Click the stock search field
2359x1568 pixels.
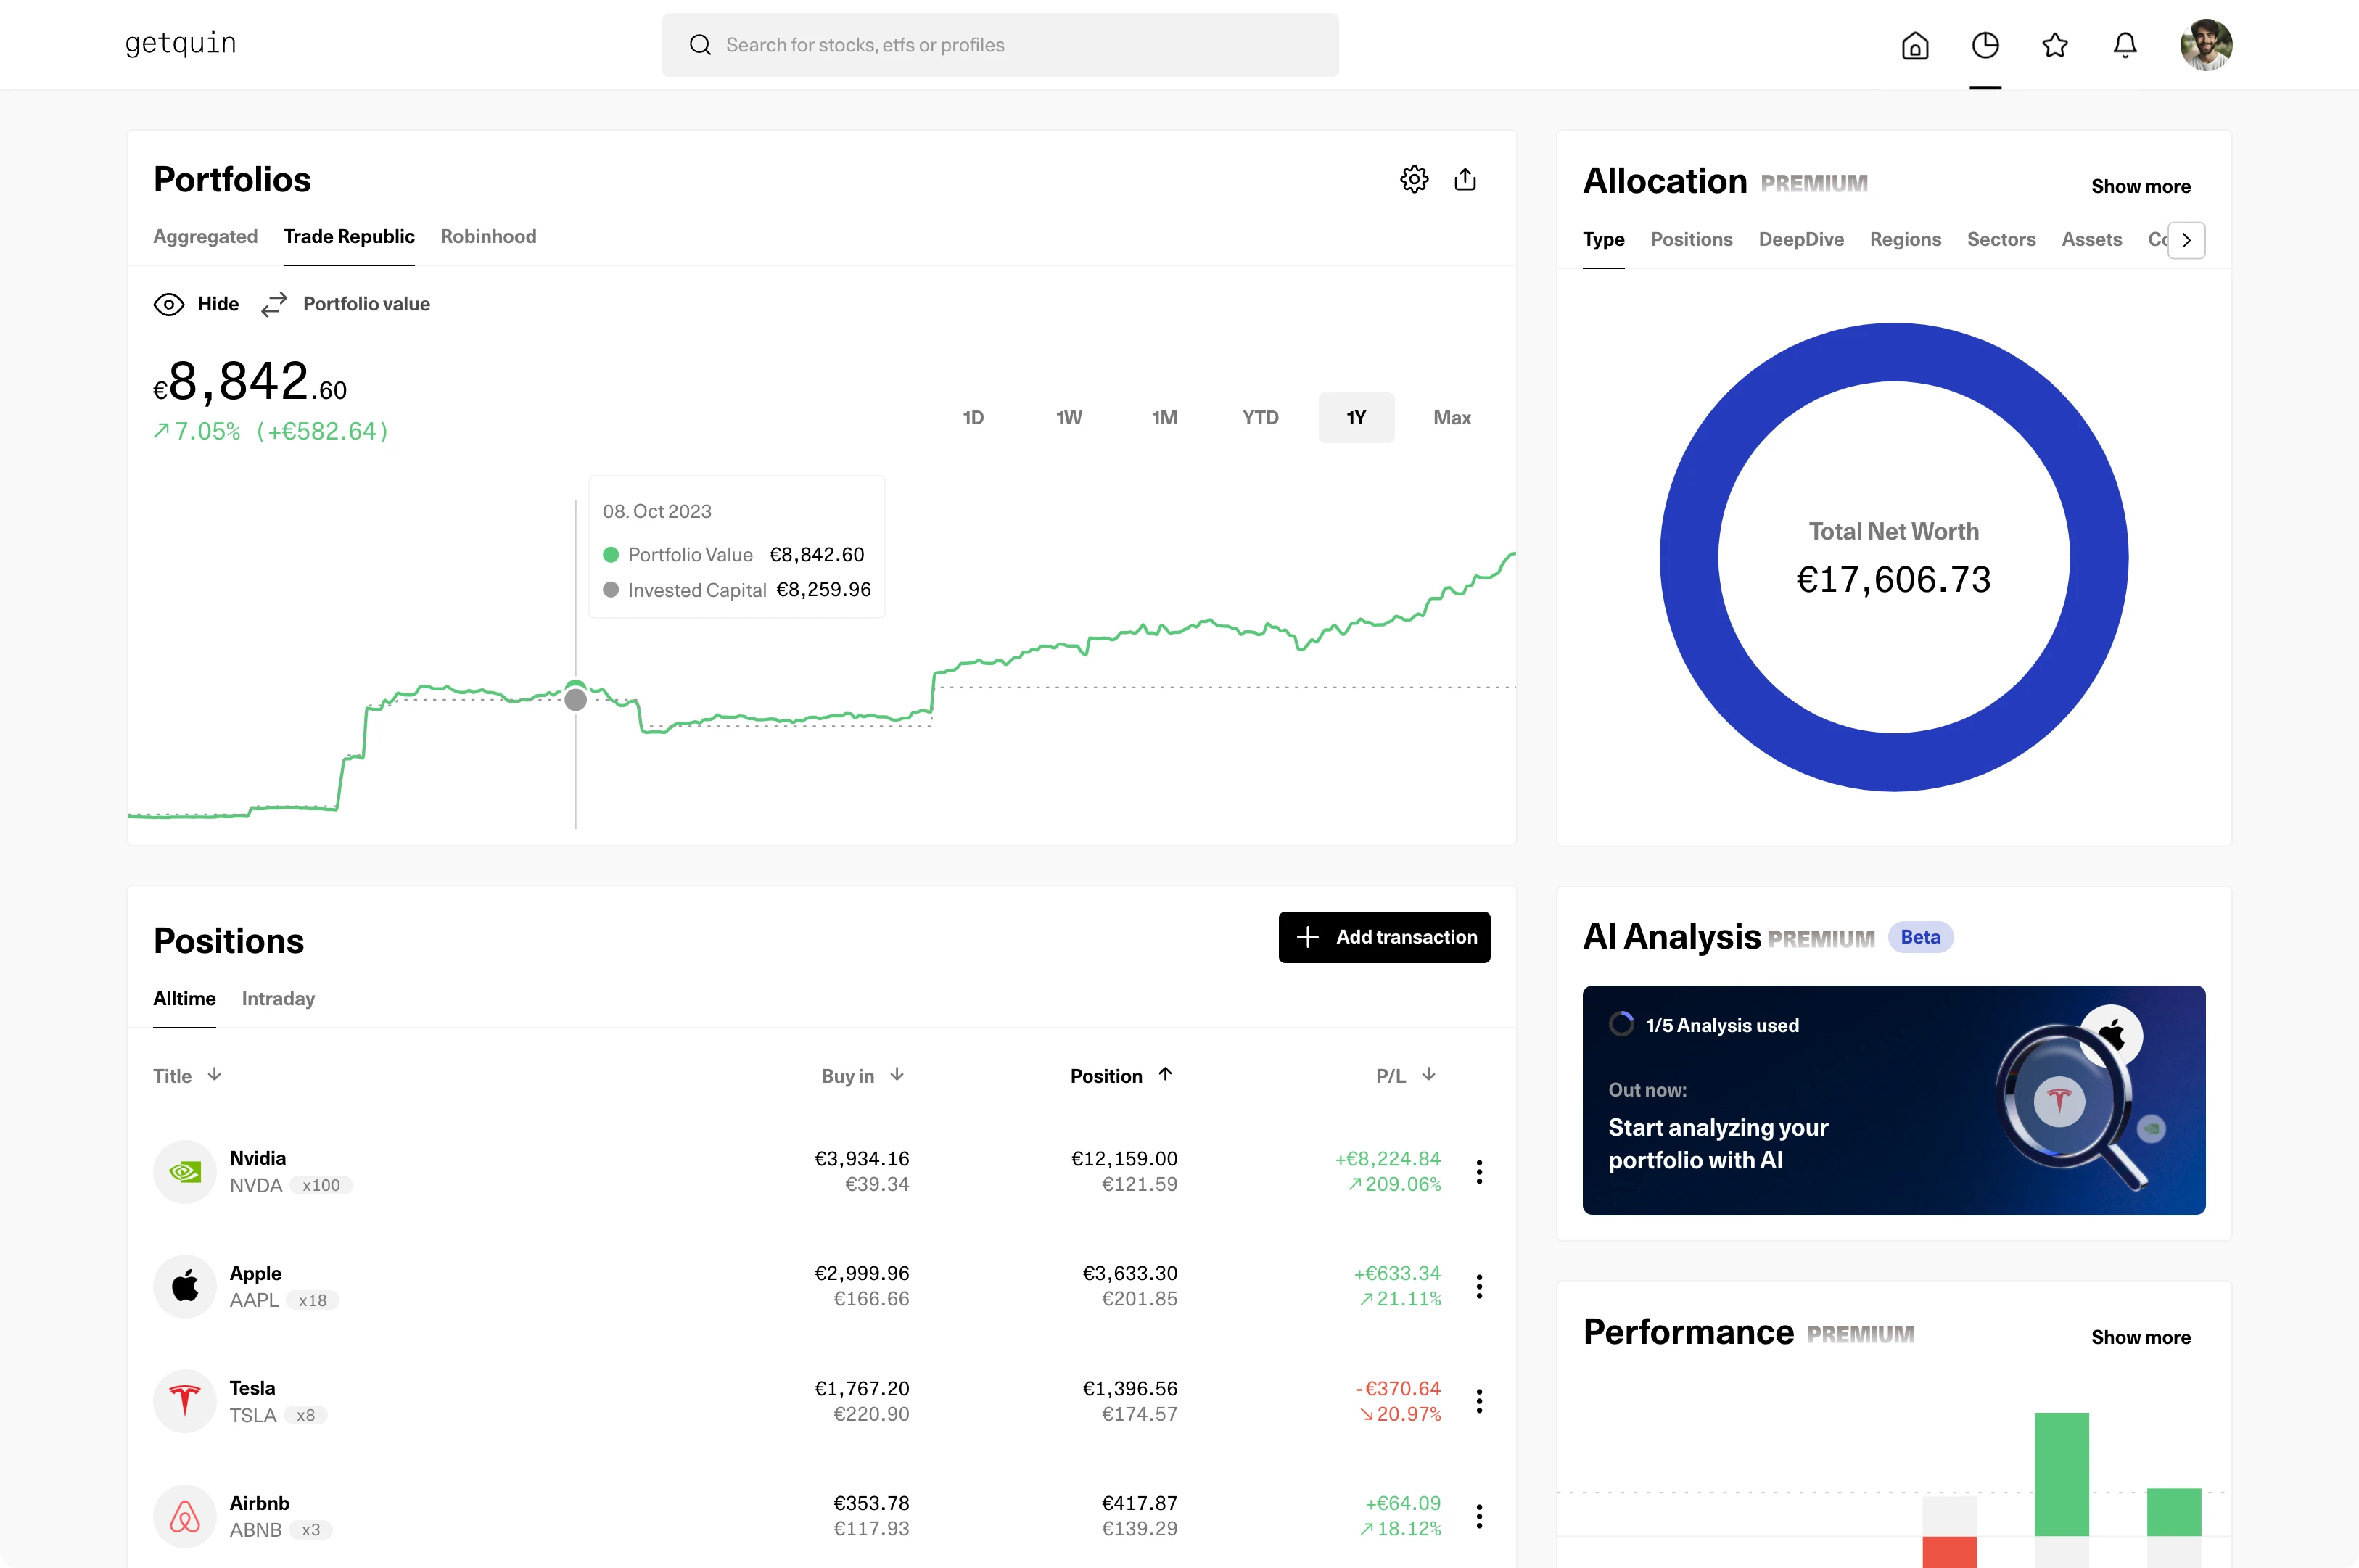coord(1000,45)
